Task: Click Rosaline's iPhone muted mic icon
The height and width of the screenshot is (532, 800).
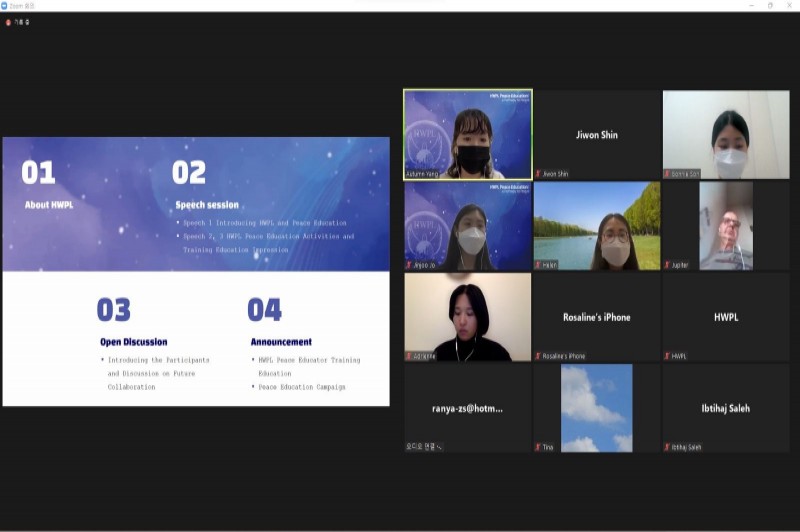Action: [539, 356]
